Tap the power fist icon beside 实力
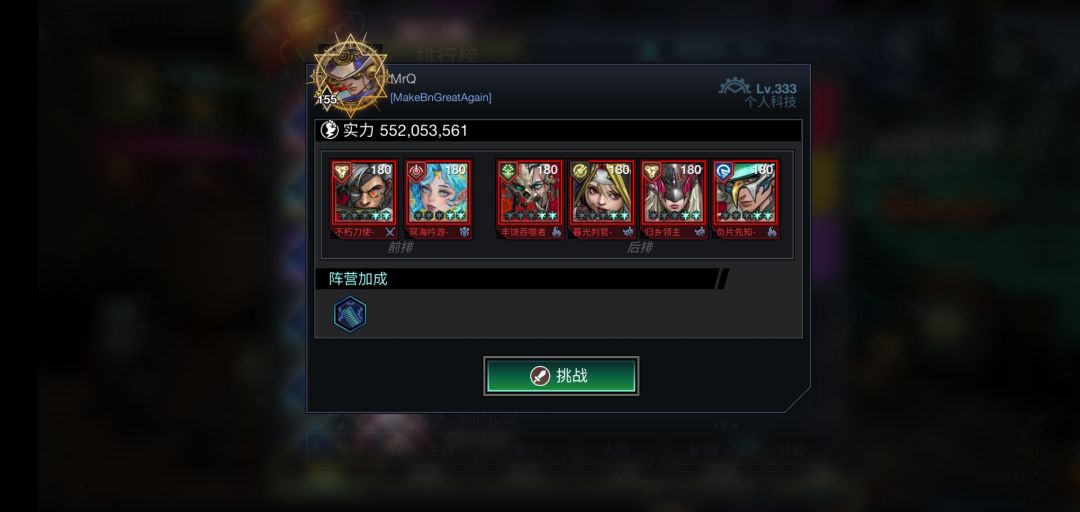Image resolution: width=1080 pixels, height=512 pixels. pyautogui.click(x=329, y=130)
